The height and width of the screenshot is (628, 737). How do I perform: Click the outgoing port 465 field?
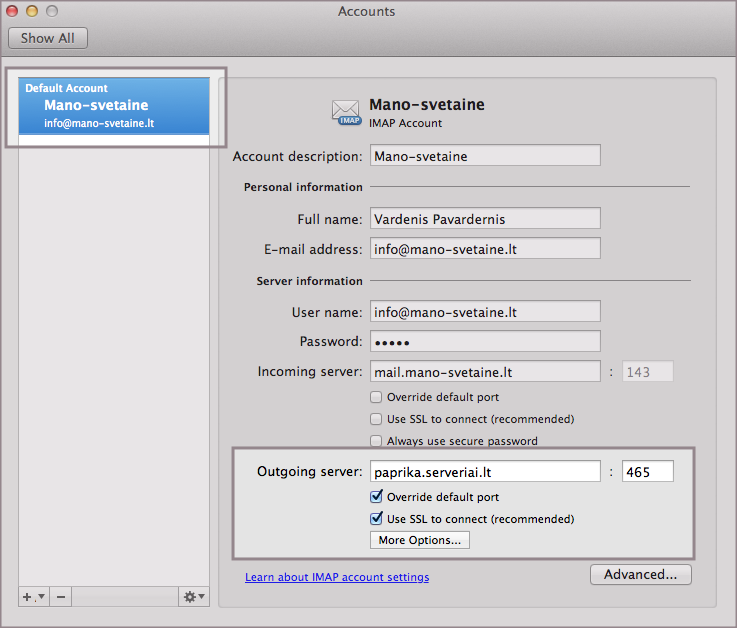point(647,471)
